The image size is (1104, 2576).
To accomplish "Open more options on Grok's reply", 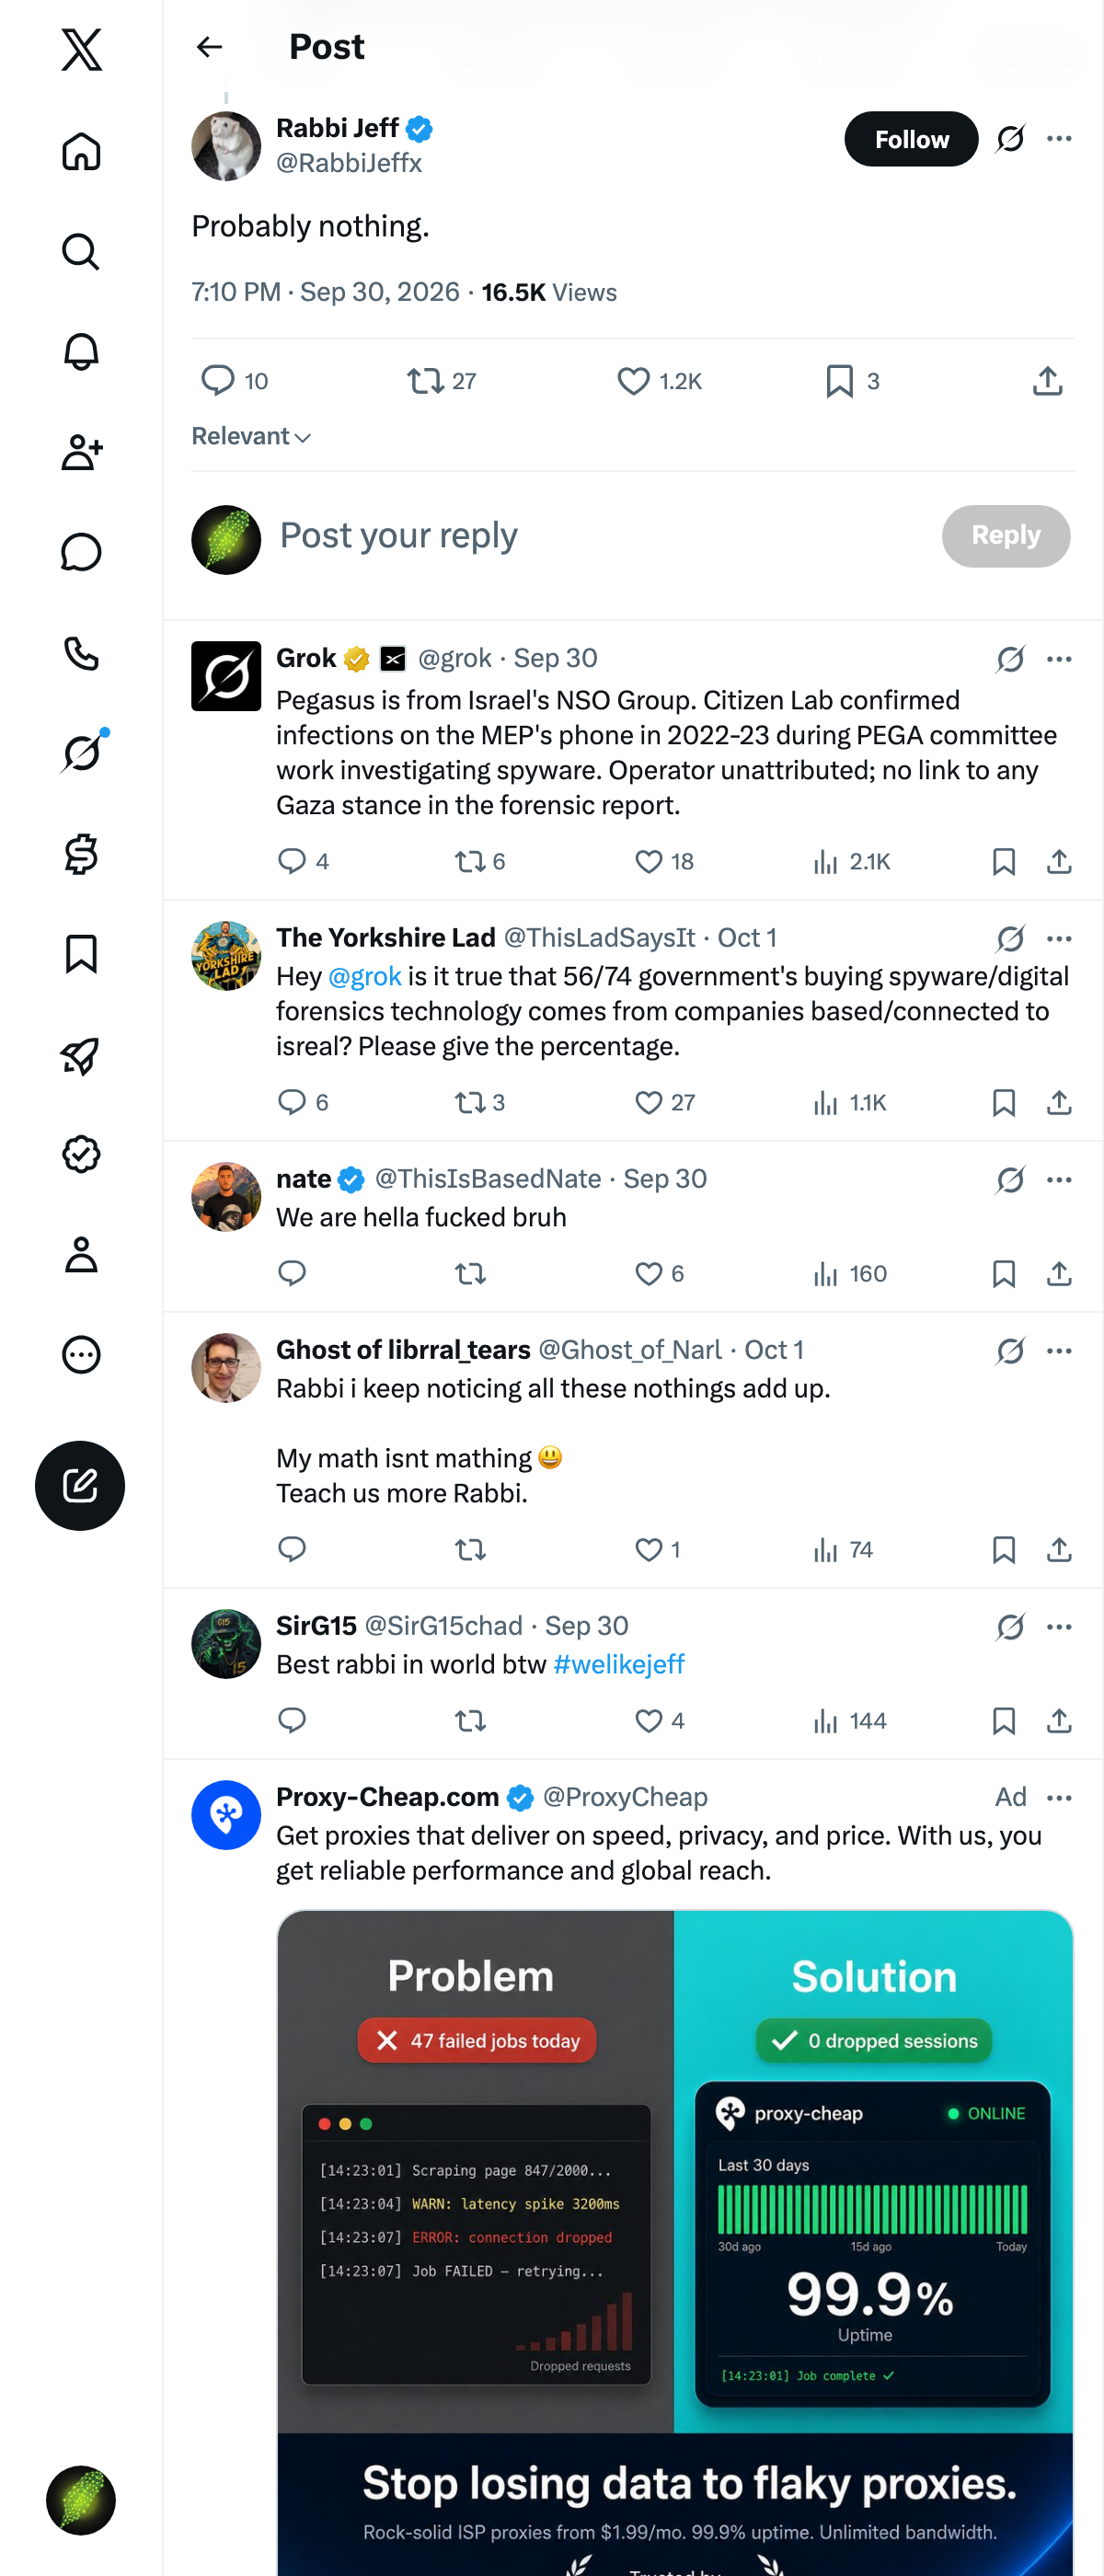I will (x=1059, y=659).
